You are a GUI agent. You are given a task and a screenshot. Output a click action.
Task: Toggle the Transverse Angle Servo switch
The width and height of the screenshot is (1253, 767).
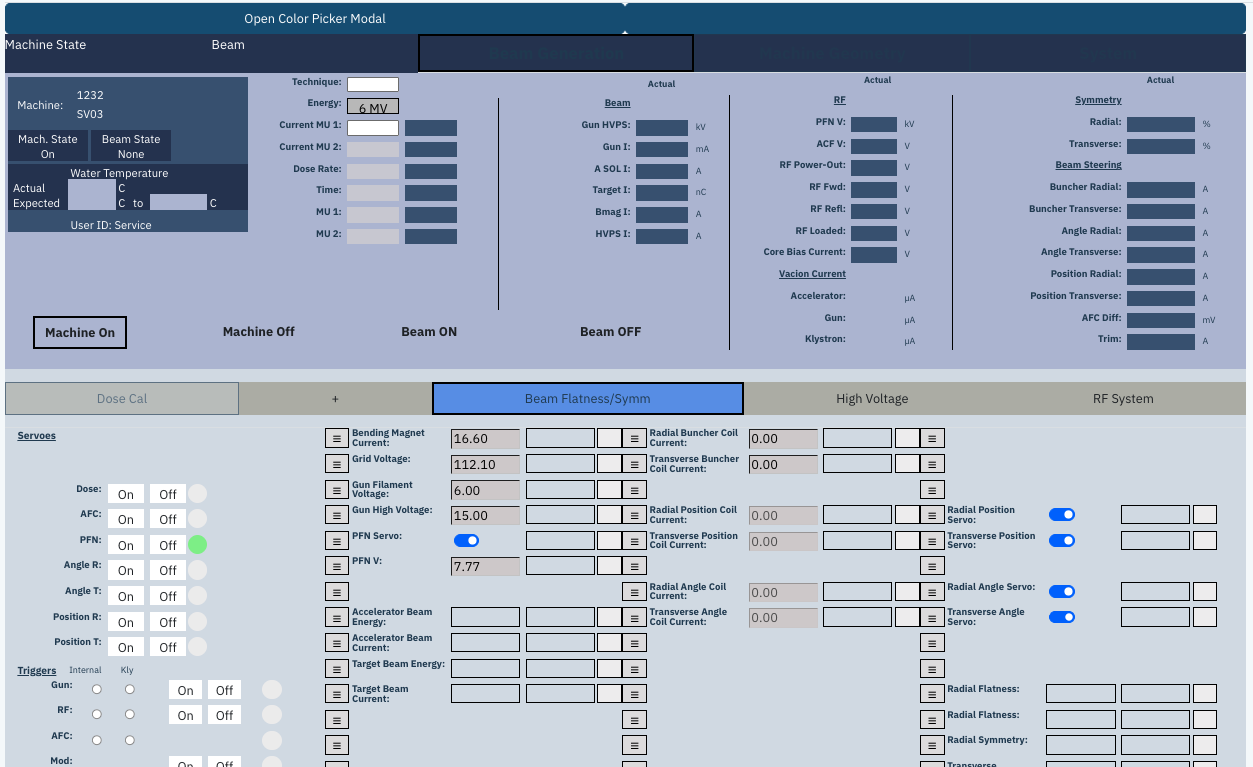[1062, 617]
